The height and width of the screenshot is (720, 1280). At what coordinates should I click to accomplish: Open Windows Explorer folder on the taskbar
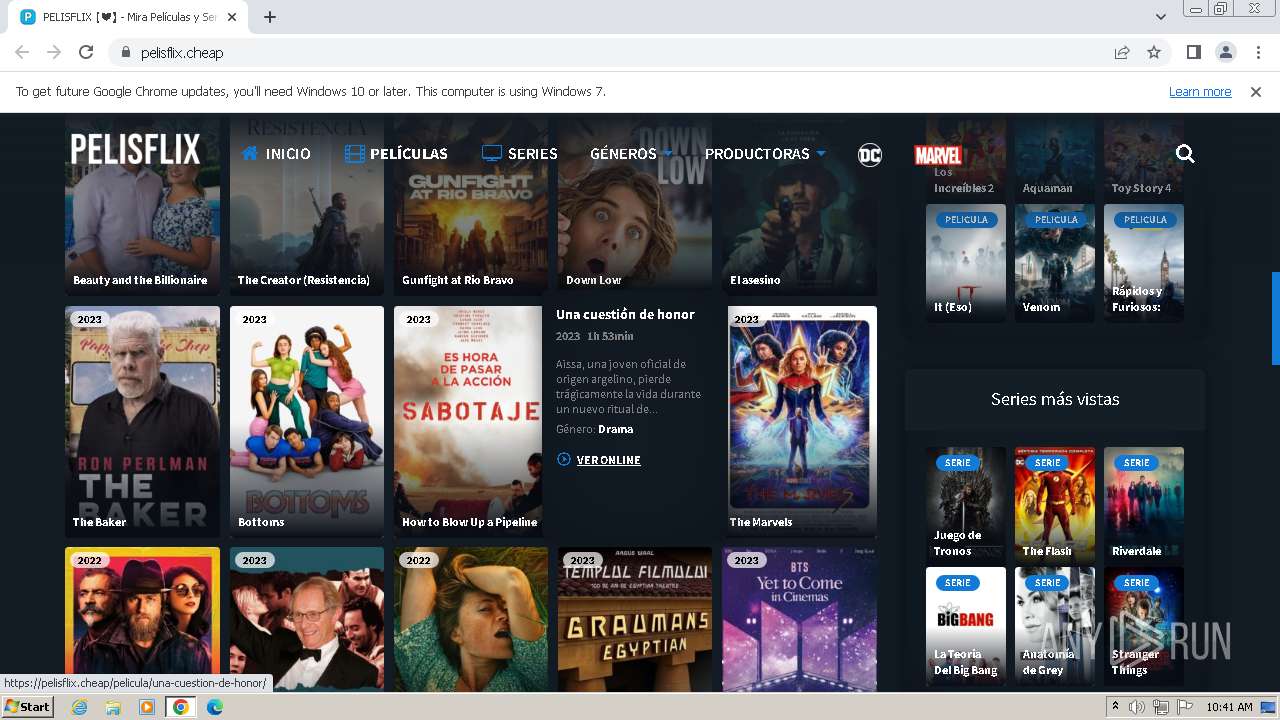[x=113, y=707]
